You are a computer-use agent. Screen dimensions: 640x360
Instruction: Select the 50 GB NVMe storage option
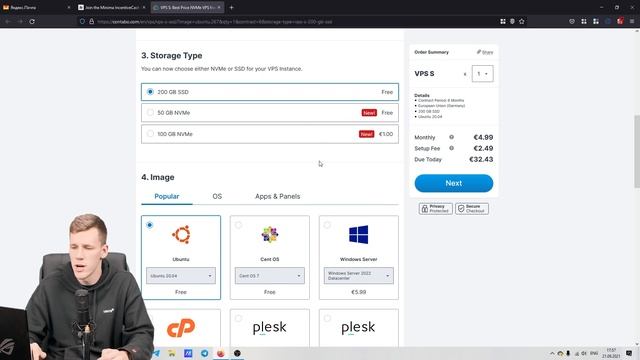(x=270, y=113)
